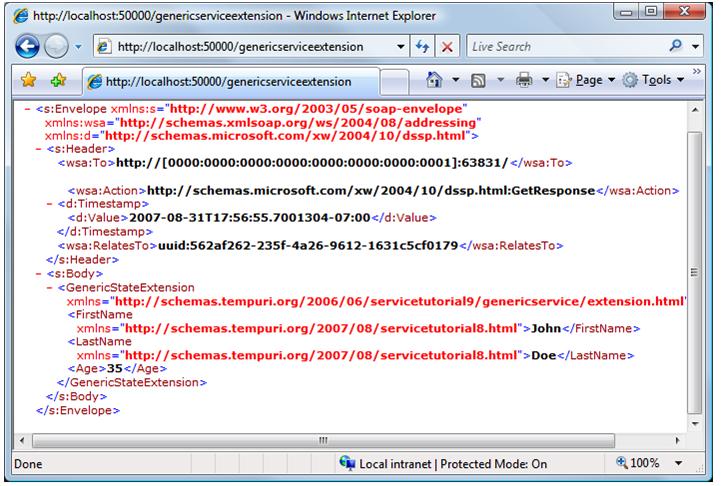Viewport: 721px width, 486px height.
Task: Click the d:Value timestamp 2007-08-31
Action: pyautogui.click(x=250, y=217)
